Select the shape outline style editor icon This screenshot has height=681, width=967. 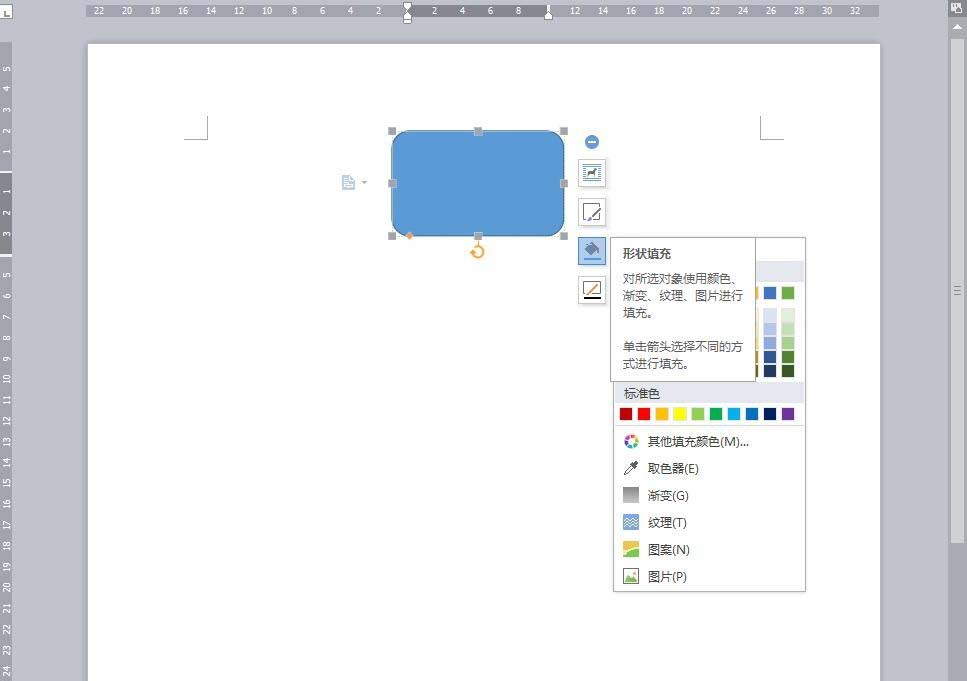pyautogui.click(x=591, y=212)
